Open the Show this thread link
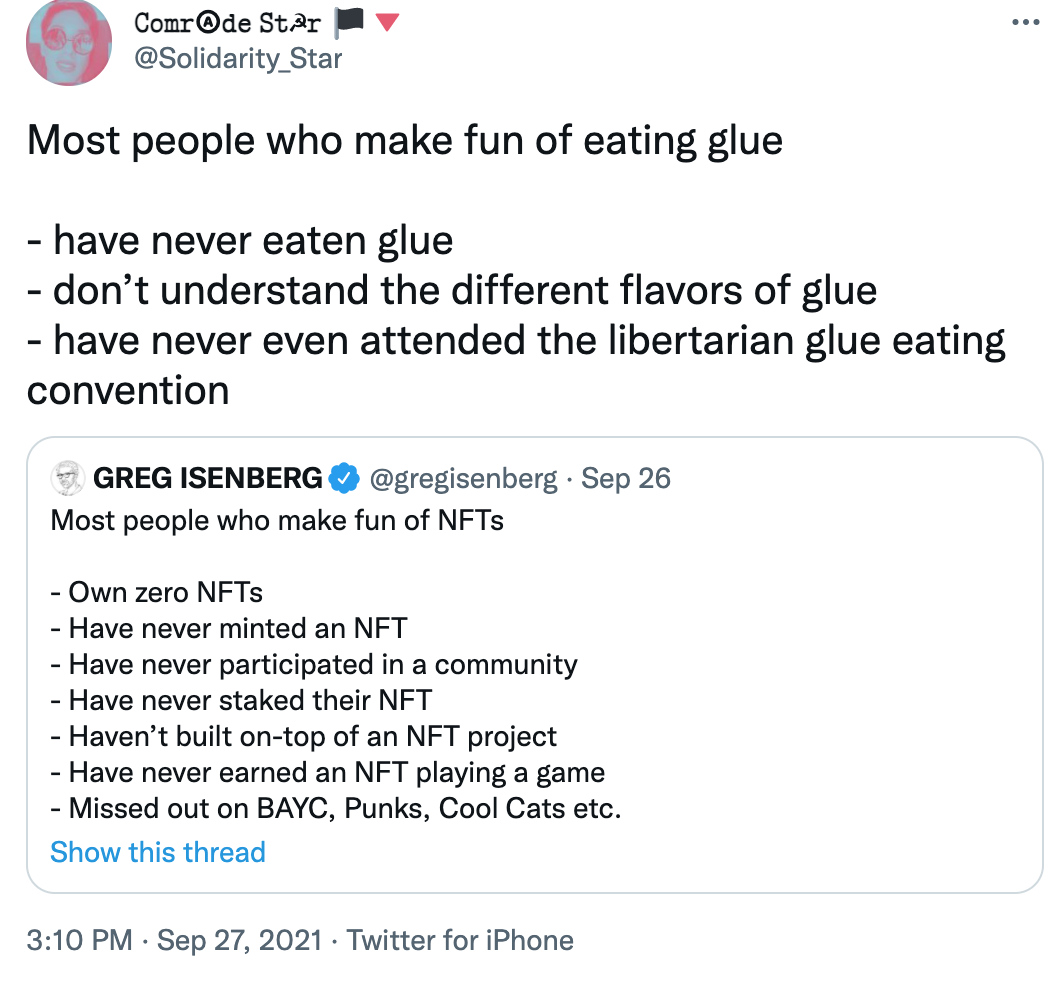This screenshot has width=1058, height=986. (x=157, y=852)
